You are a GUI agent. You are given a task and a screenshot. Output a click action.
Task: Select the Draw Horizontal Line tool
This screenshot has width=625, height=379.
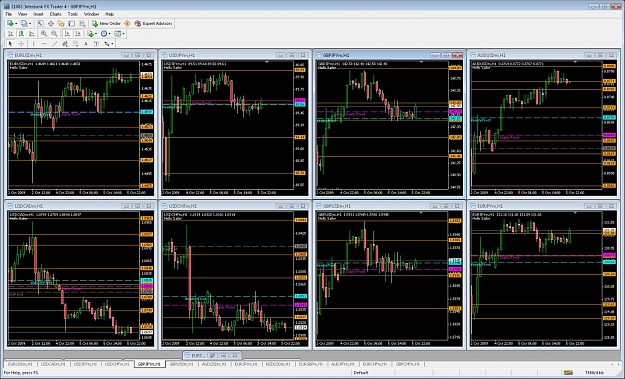(x=44, y=44)
